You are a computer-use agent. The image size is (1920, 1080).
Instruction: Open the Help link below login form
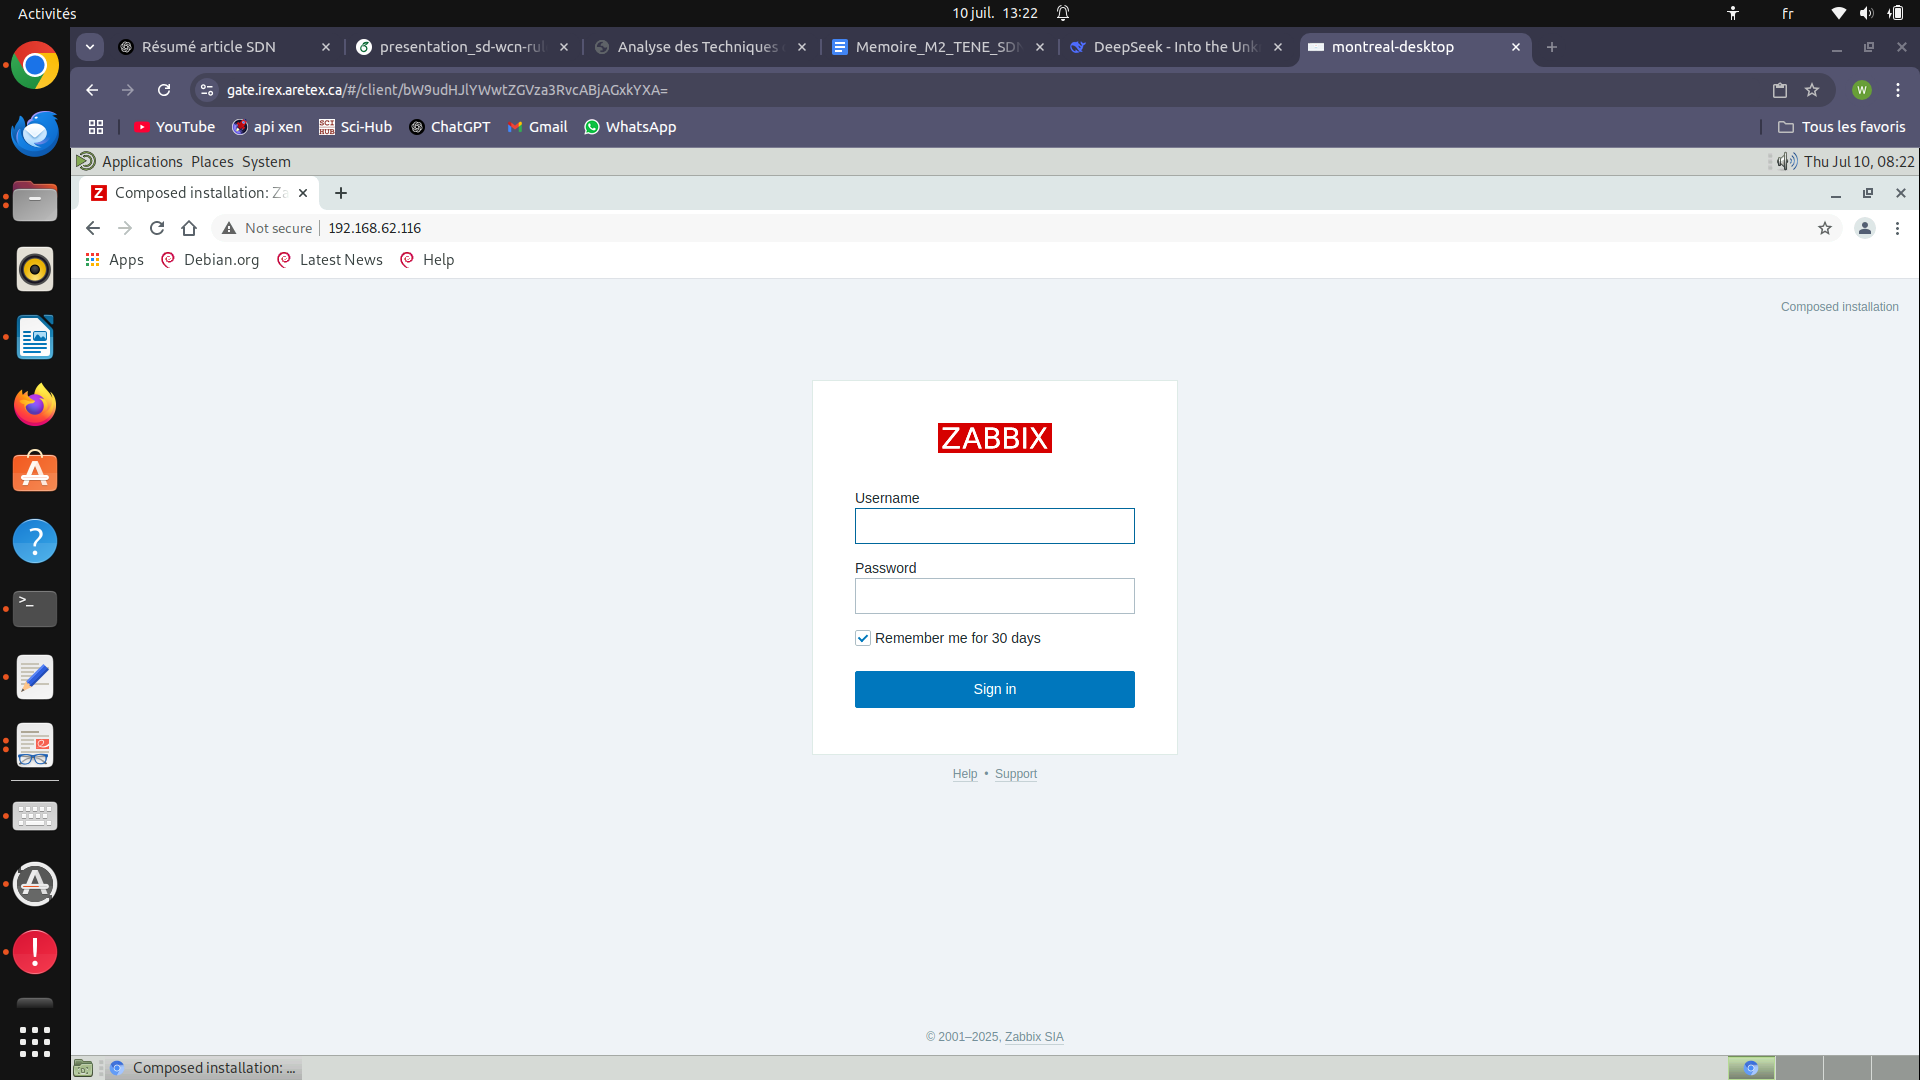coord(965,774)
